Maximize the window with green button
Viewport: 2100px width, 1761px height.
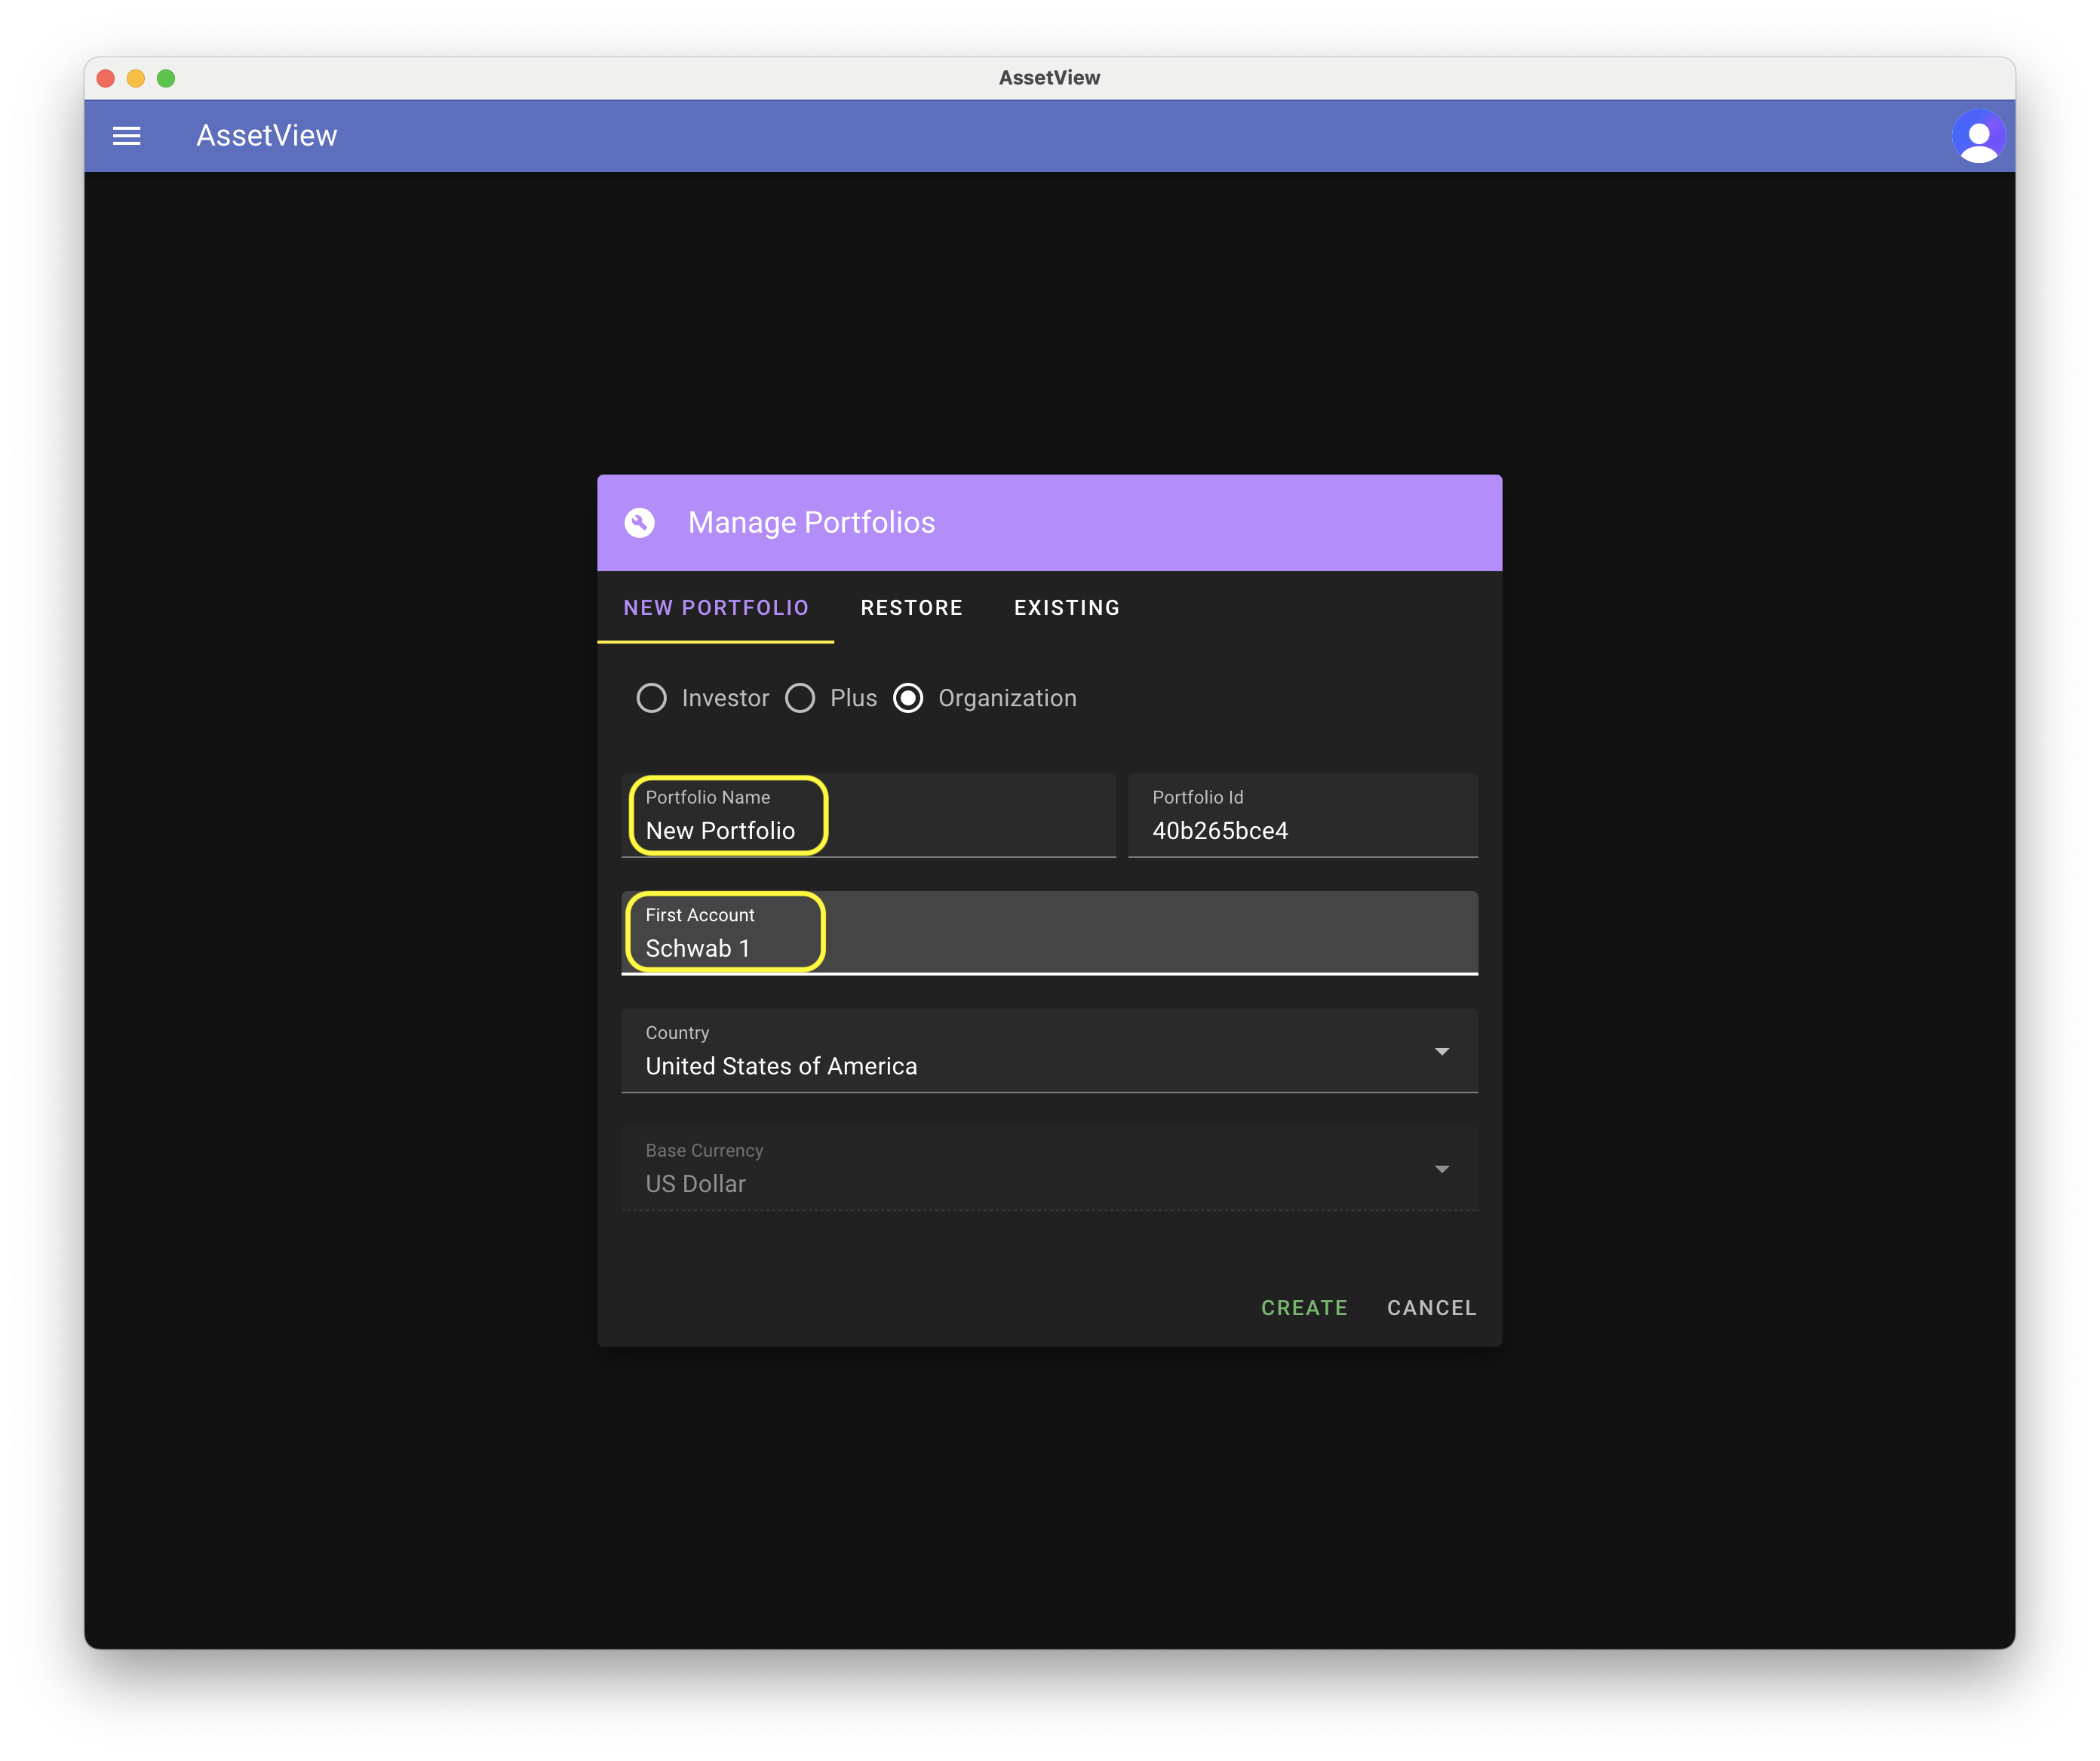pyautogui.click(x=166, y=78)
